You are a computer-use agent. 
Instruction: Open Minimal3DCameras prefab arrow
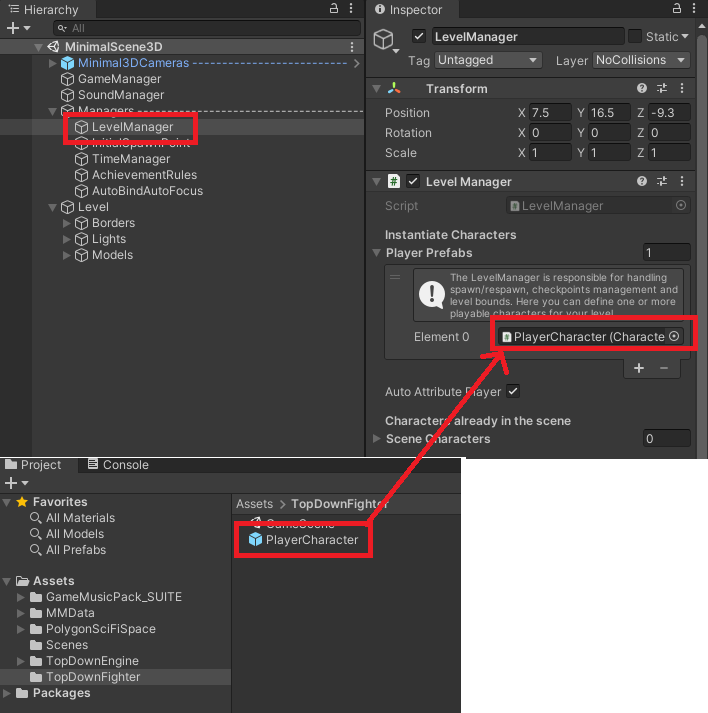click(x=357, y=63)
